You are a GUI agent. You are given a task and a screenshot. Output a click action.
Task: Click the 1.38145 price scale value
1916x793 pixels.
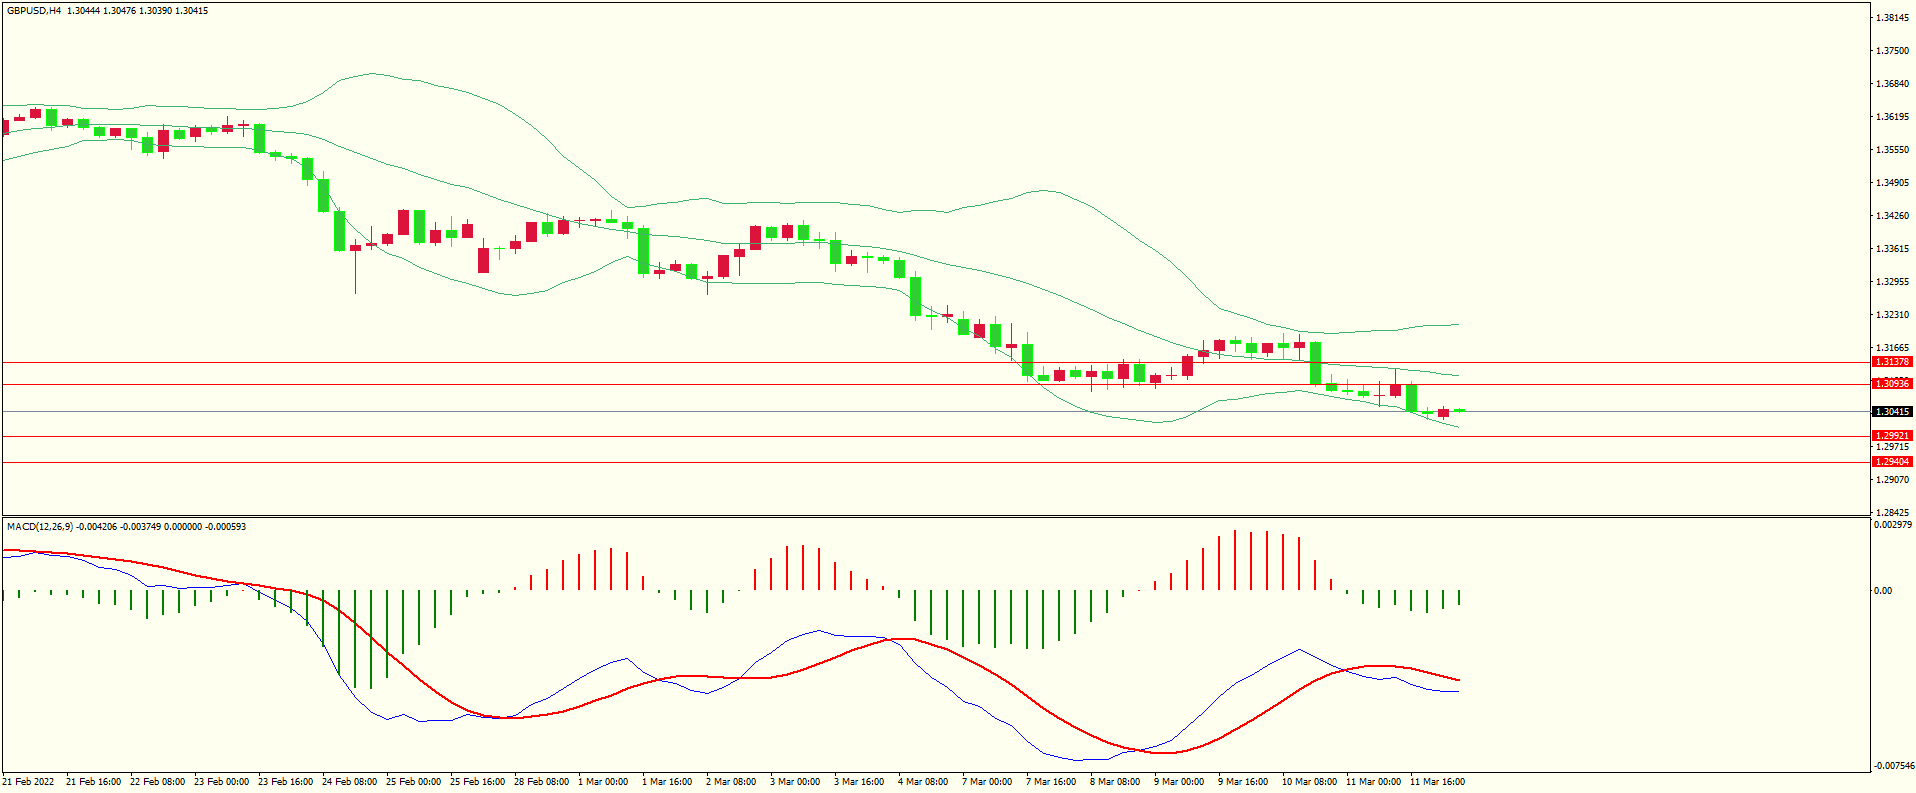click(x=1892, y=18)
